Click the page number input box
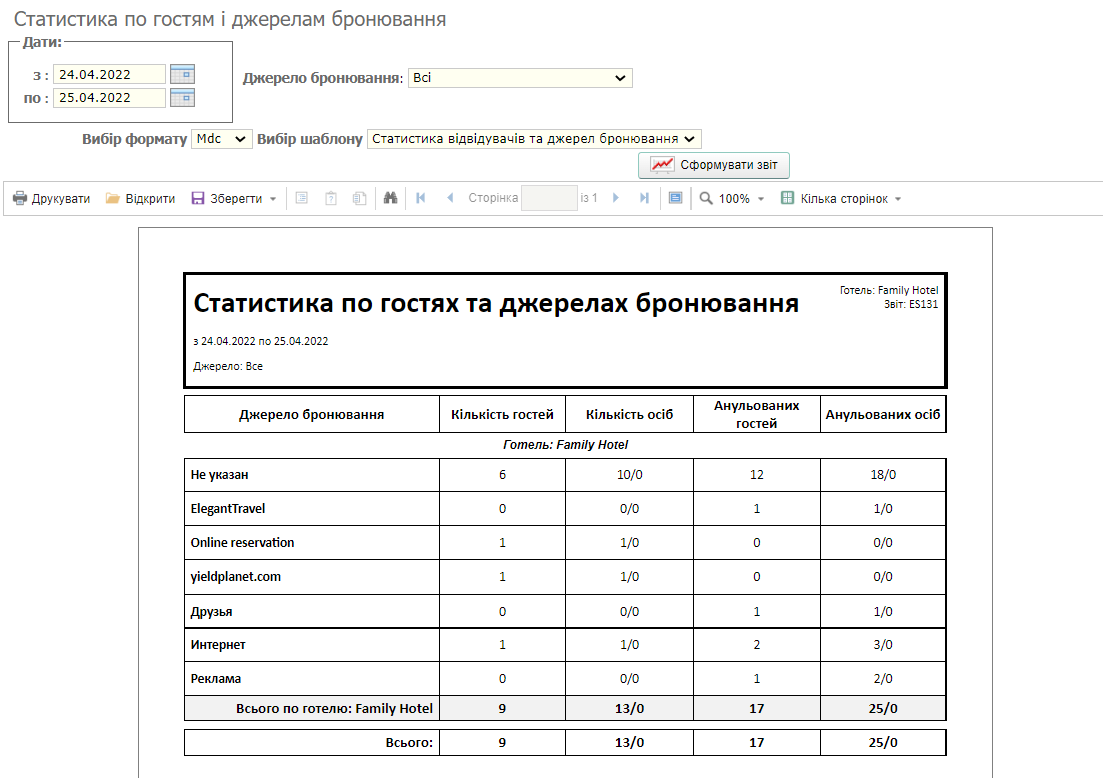Image resolution: width=1103 pixels, height=778 pixels. (x=549, y=198)
